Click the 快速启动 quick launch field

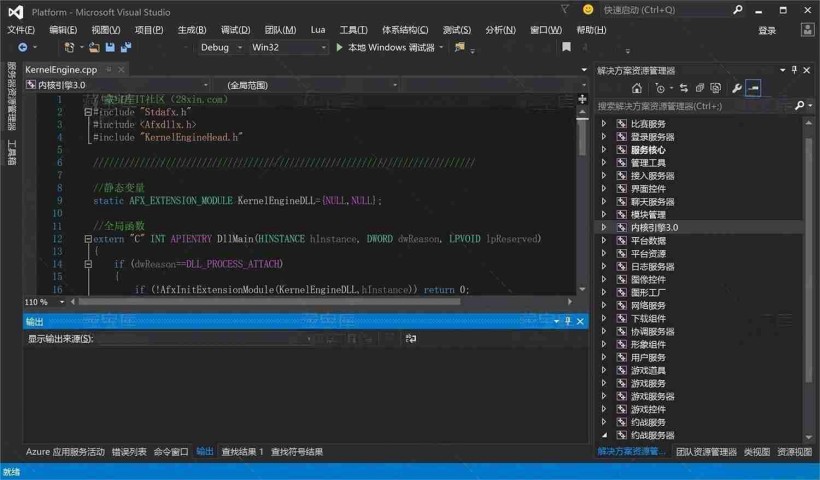(666, 10)
